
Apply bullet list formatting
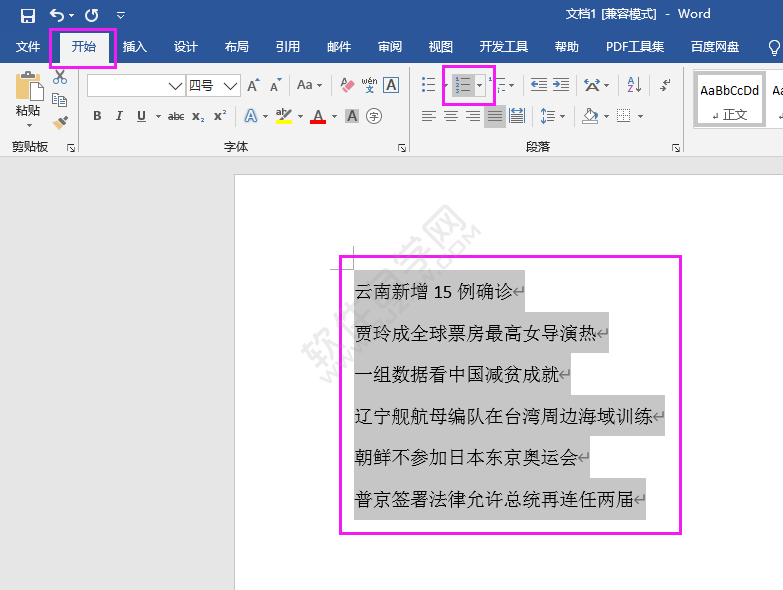[x=428, y=85]
